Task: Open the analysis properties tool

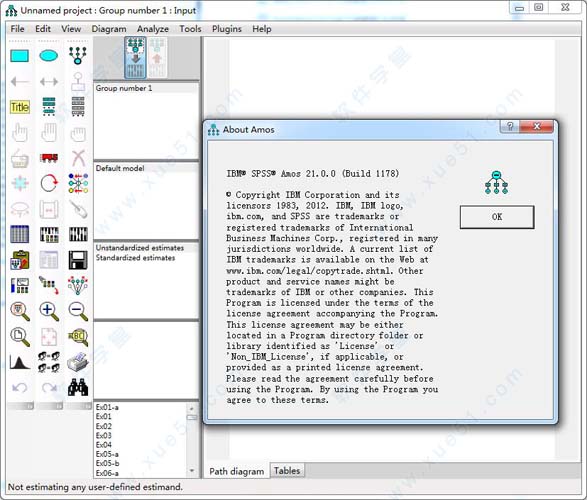Action: [49, 234]
